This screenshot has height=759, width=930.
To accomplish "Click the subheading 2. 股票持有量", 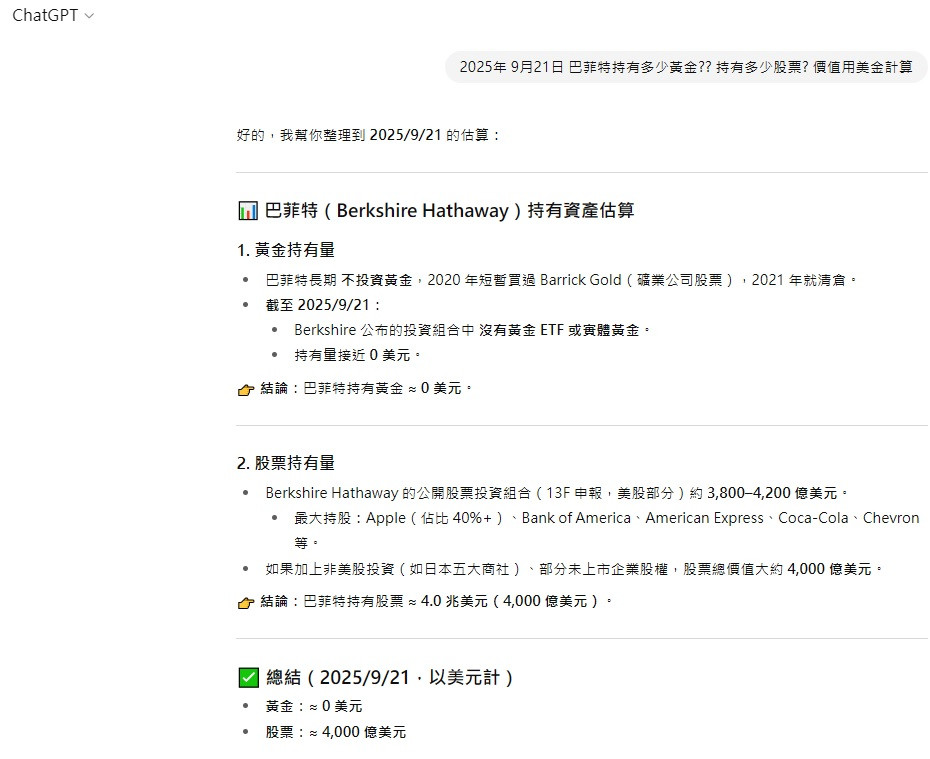I will 286,463.
